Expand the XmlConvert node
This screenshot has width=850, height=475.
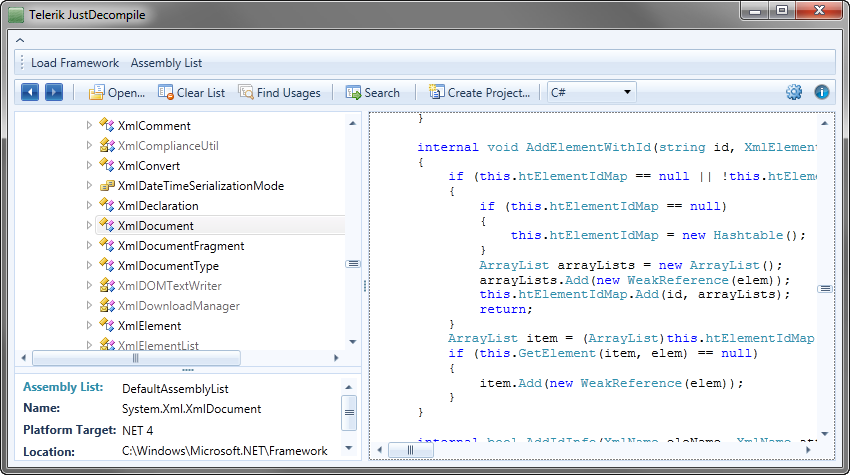(89, 165)
